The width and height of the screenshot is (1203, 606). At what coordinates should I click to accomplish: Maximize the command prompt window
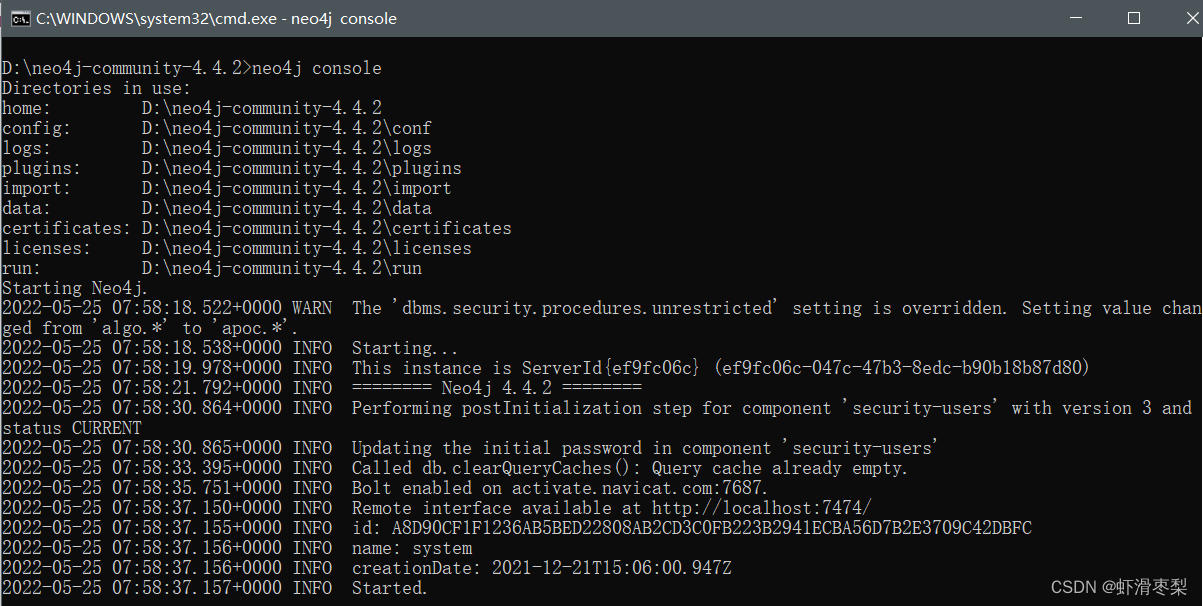[1133, 18]
